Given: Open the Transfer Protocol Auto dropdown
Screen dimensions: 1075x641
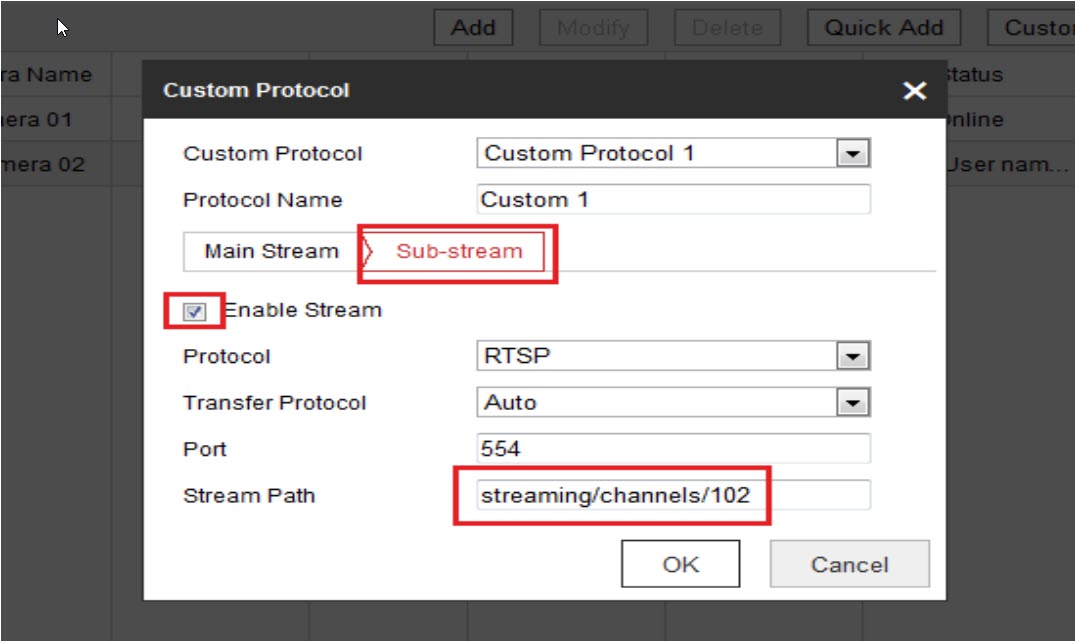Looking at the screenshot, I should coord(852,403).
